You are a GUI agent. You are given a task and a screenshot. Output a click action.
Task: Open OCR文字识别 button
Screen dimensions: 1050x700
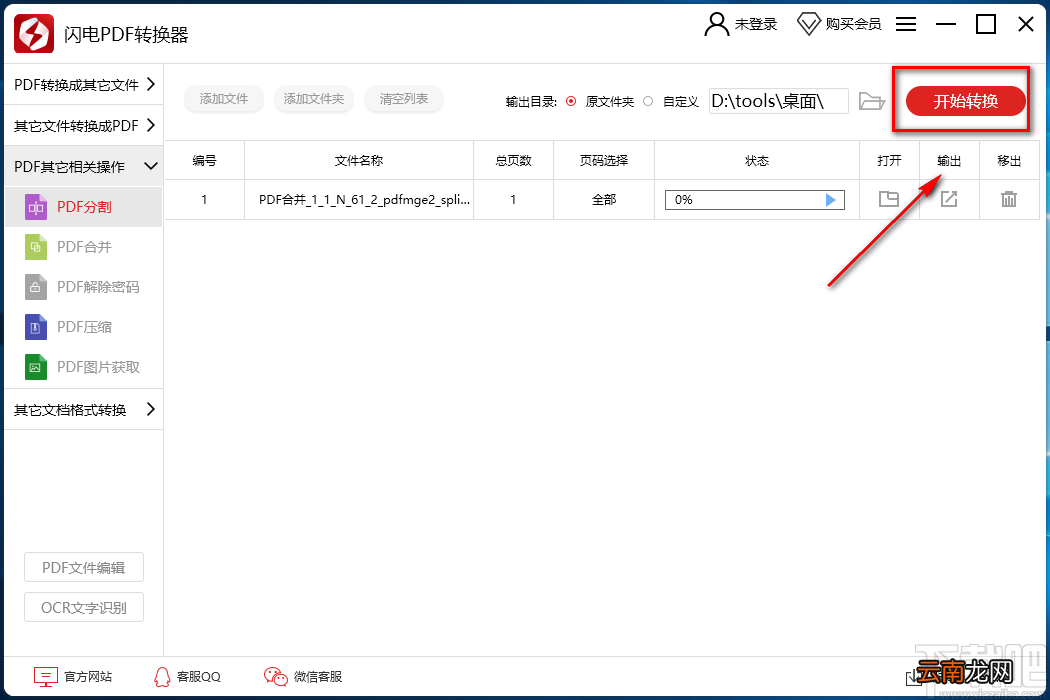tap(84, 608)
